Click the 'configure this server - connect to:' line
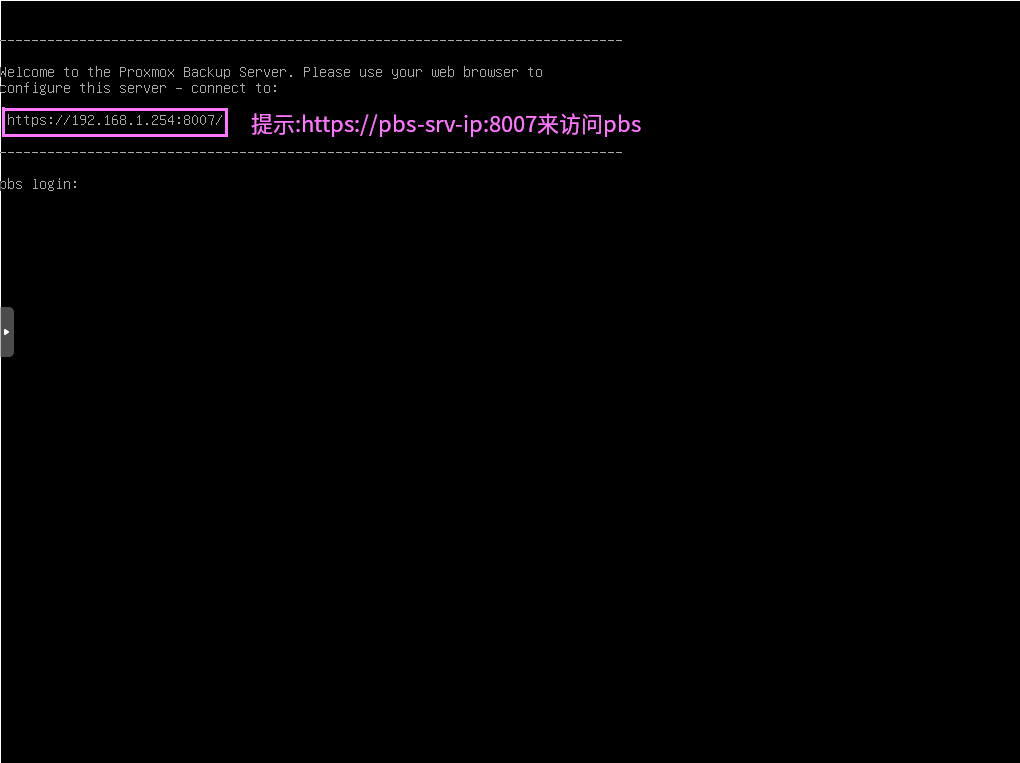The width and height of the screenshot is (1020, 763). pyautogui.click(x=139, y=88)
